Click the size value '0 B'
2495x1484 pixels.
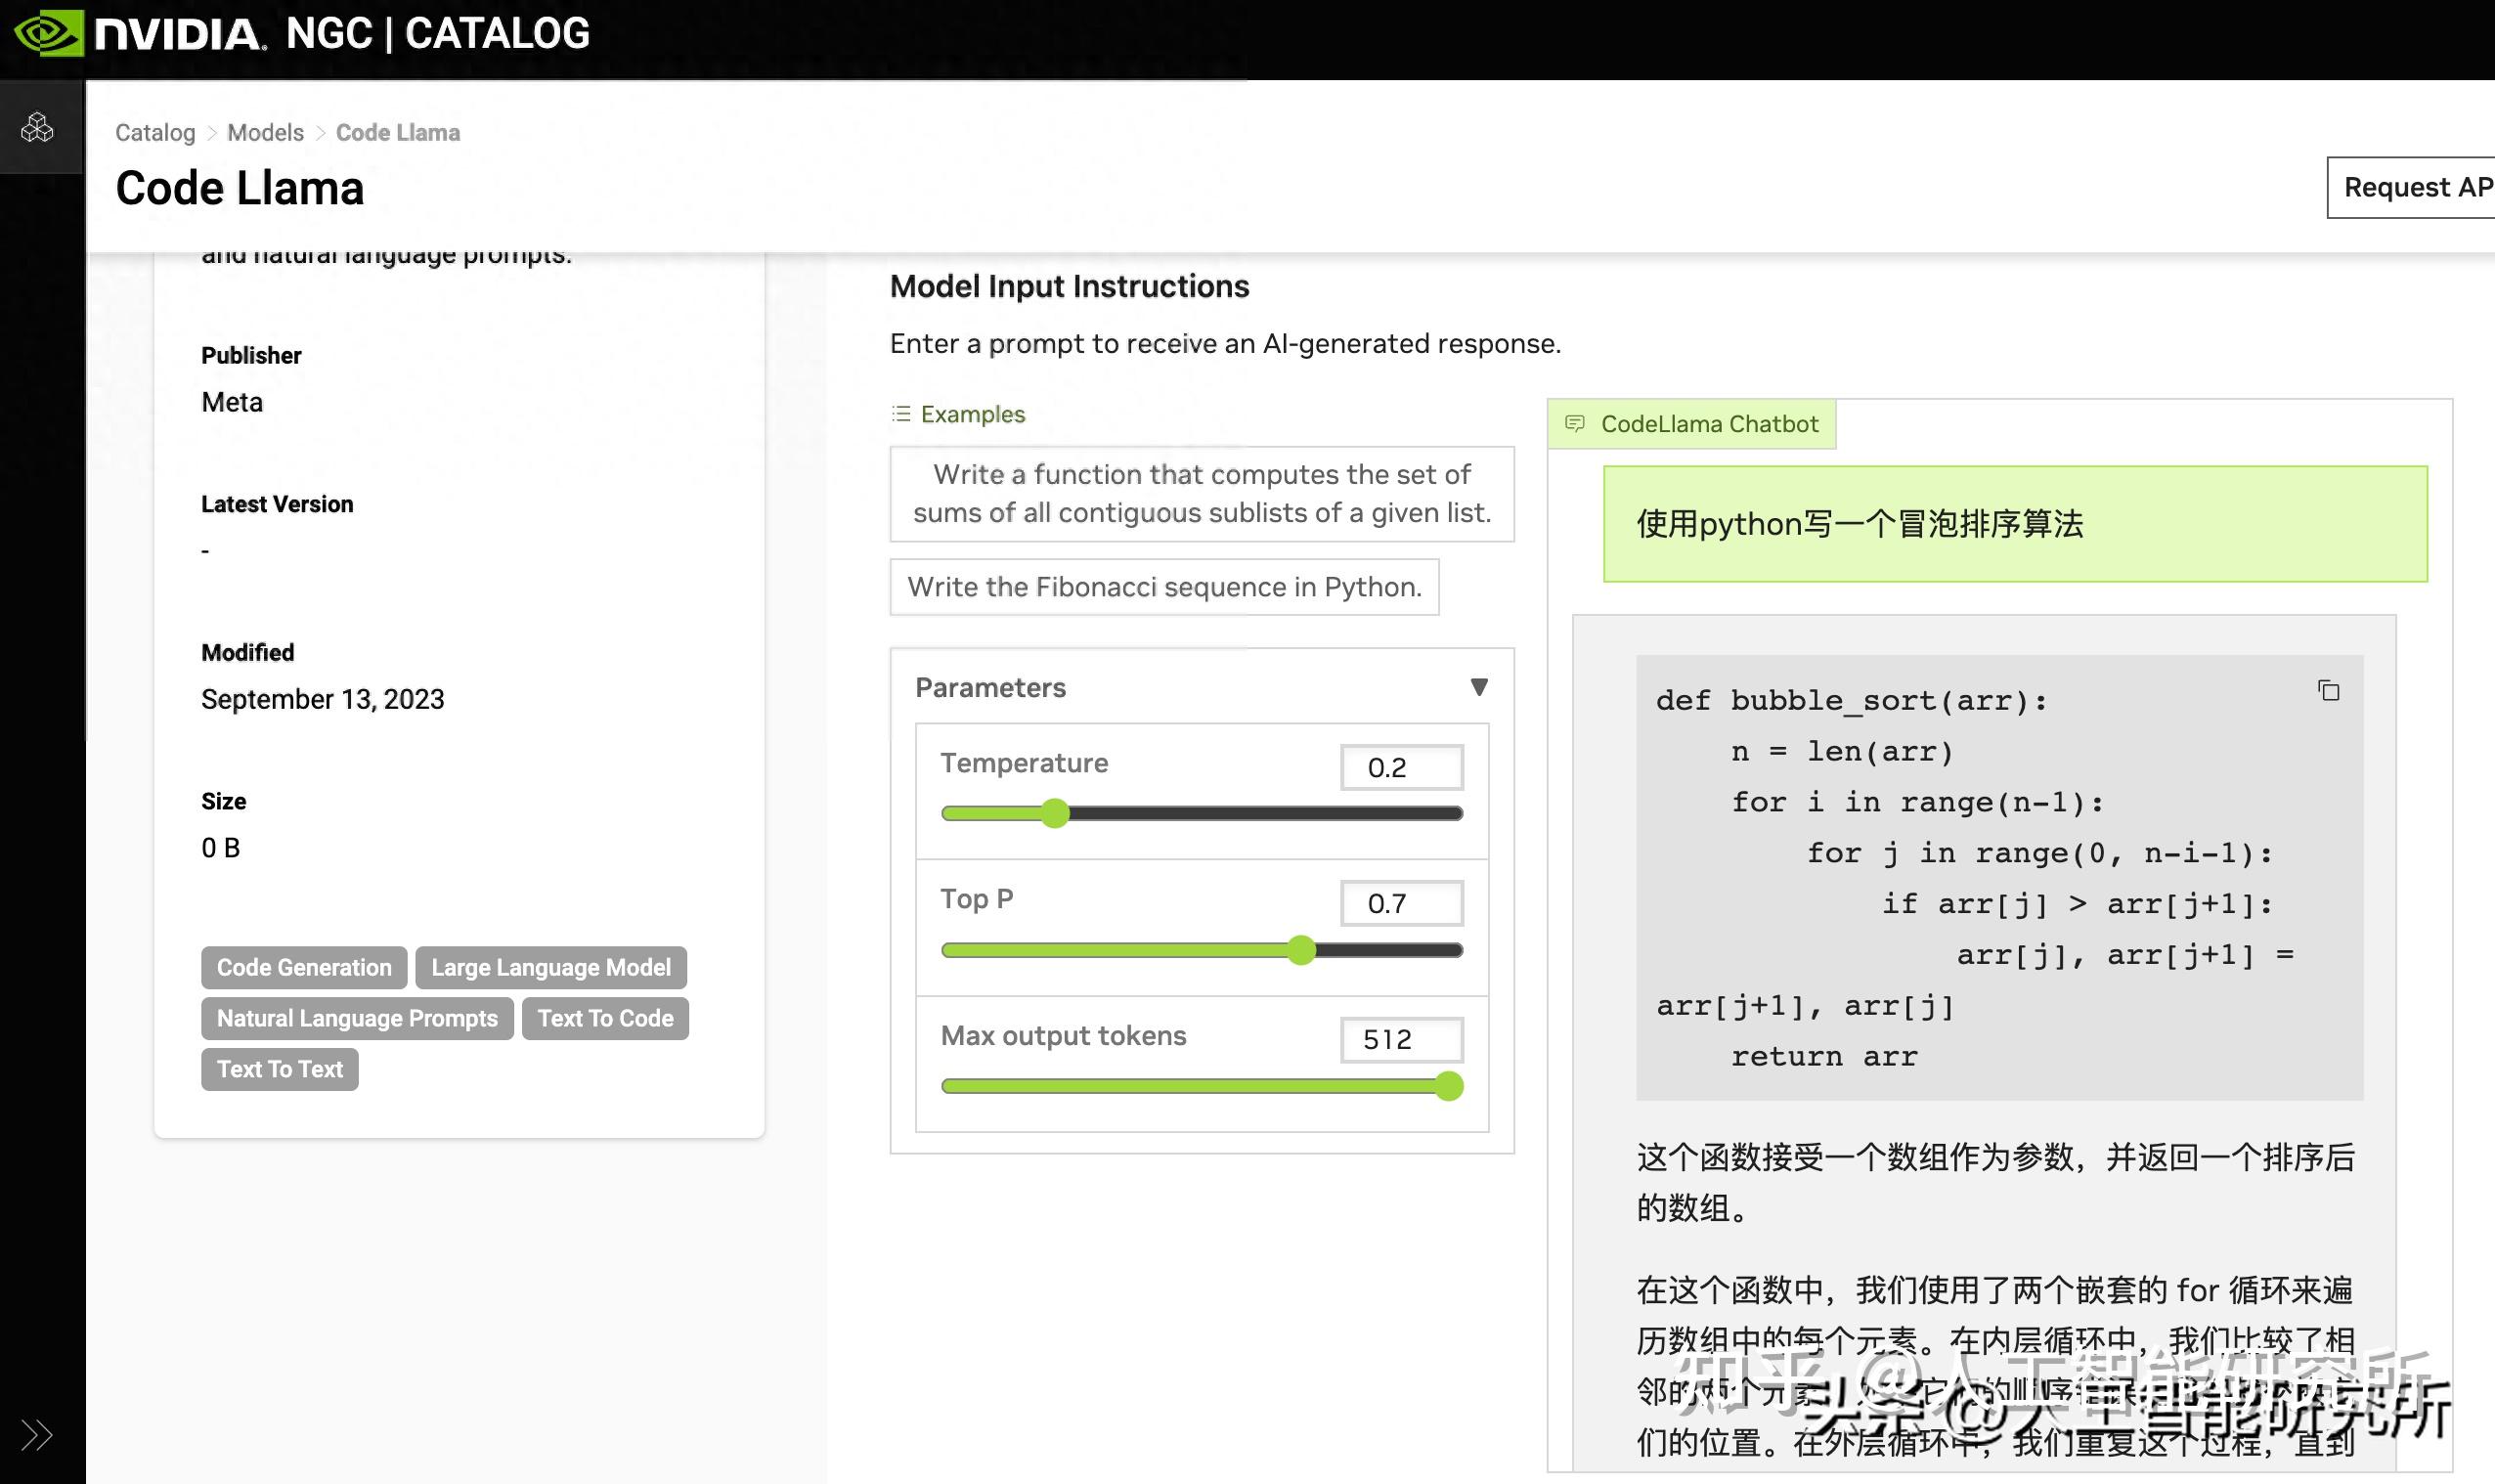pos(221,848)
